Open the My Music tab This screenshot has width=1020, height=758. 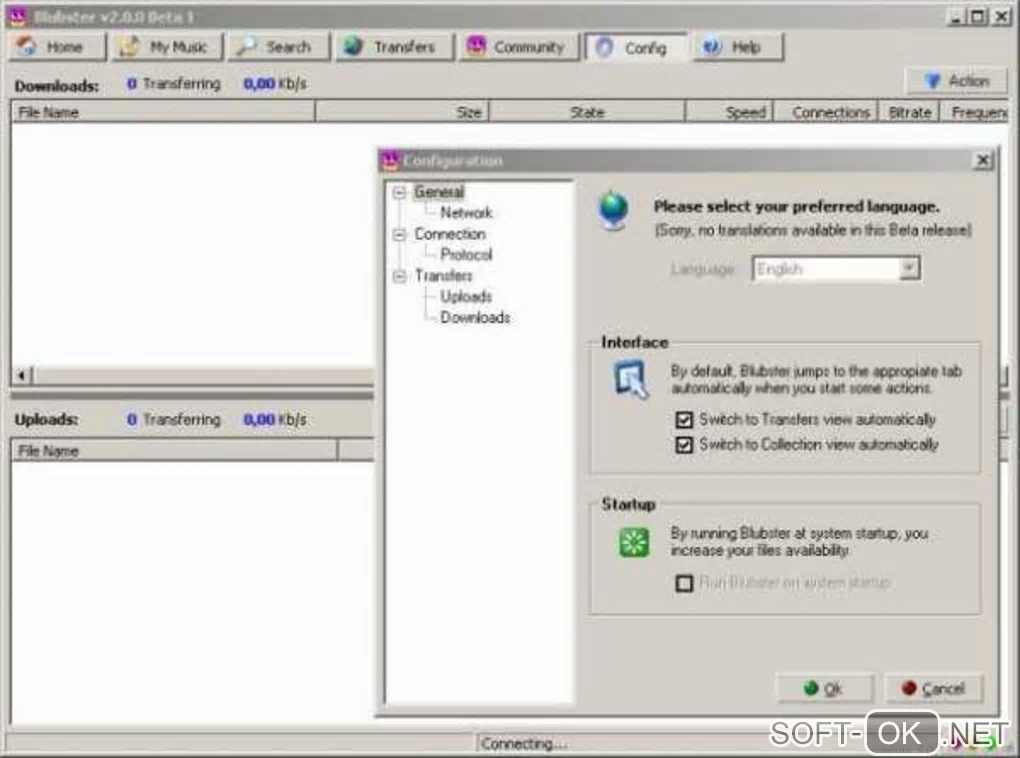tap(167, 47)
